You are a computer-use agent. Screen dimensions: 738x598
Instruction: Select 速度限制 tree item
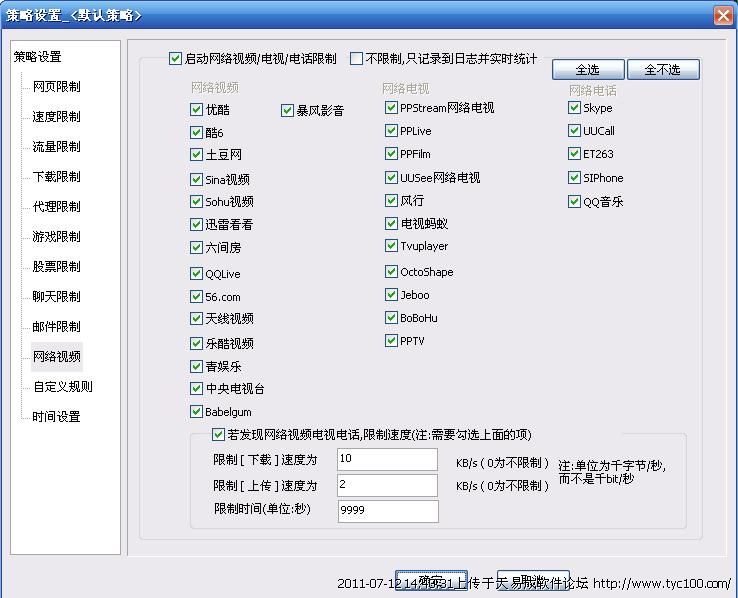(56, 117)
